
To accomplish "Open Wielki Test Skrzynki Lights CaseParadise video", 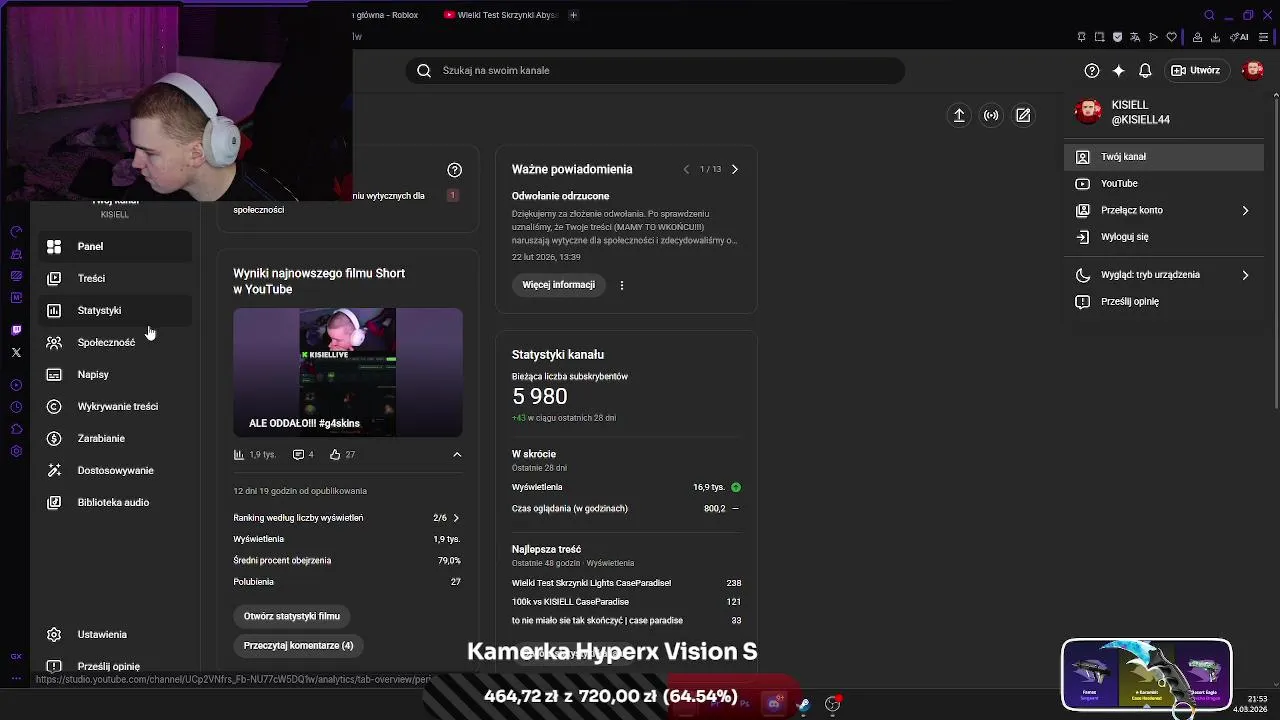I will pyautogui.click(x=591, y=583).
